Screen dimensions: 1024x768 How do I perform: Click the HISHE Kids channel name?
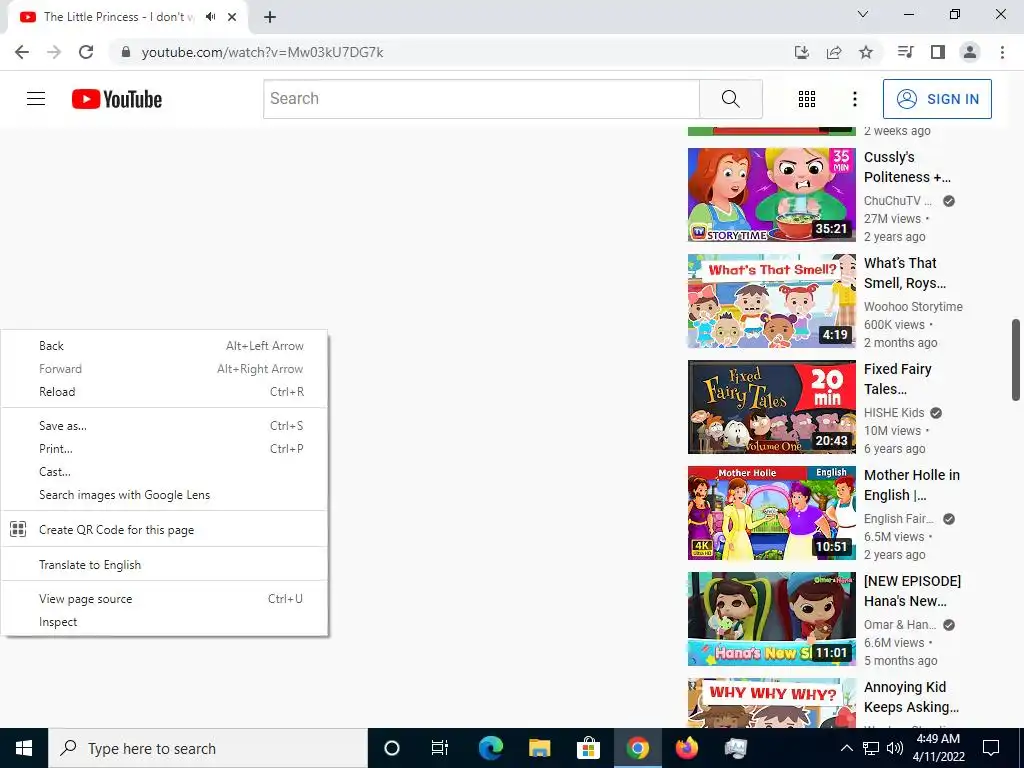pyautogui.click(x=894, y=413)
